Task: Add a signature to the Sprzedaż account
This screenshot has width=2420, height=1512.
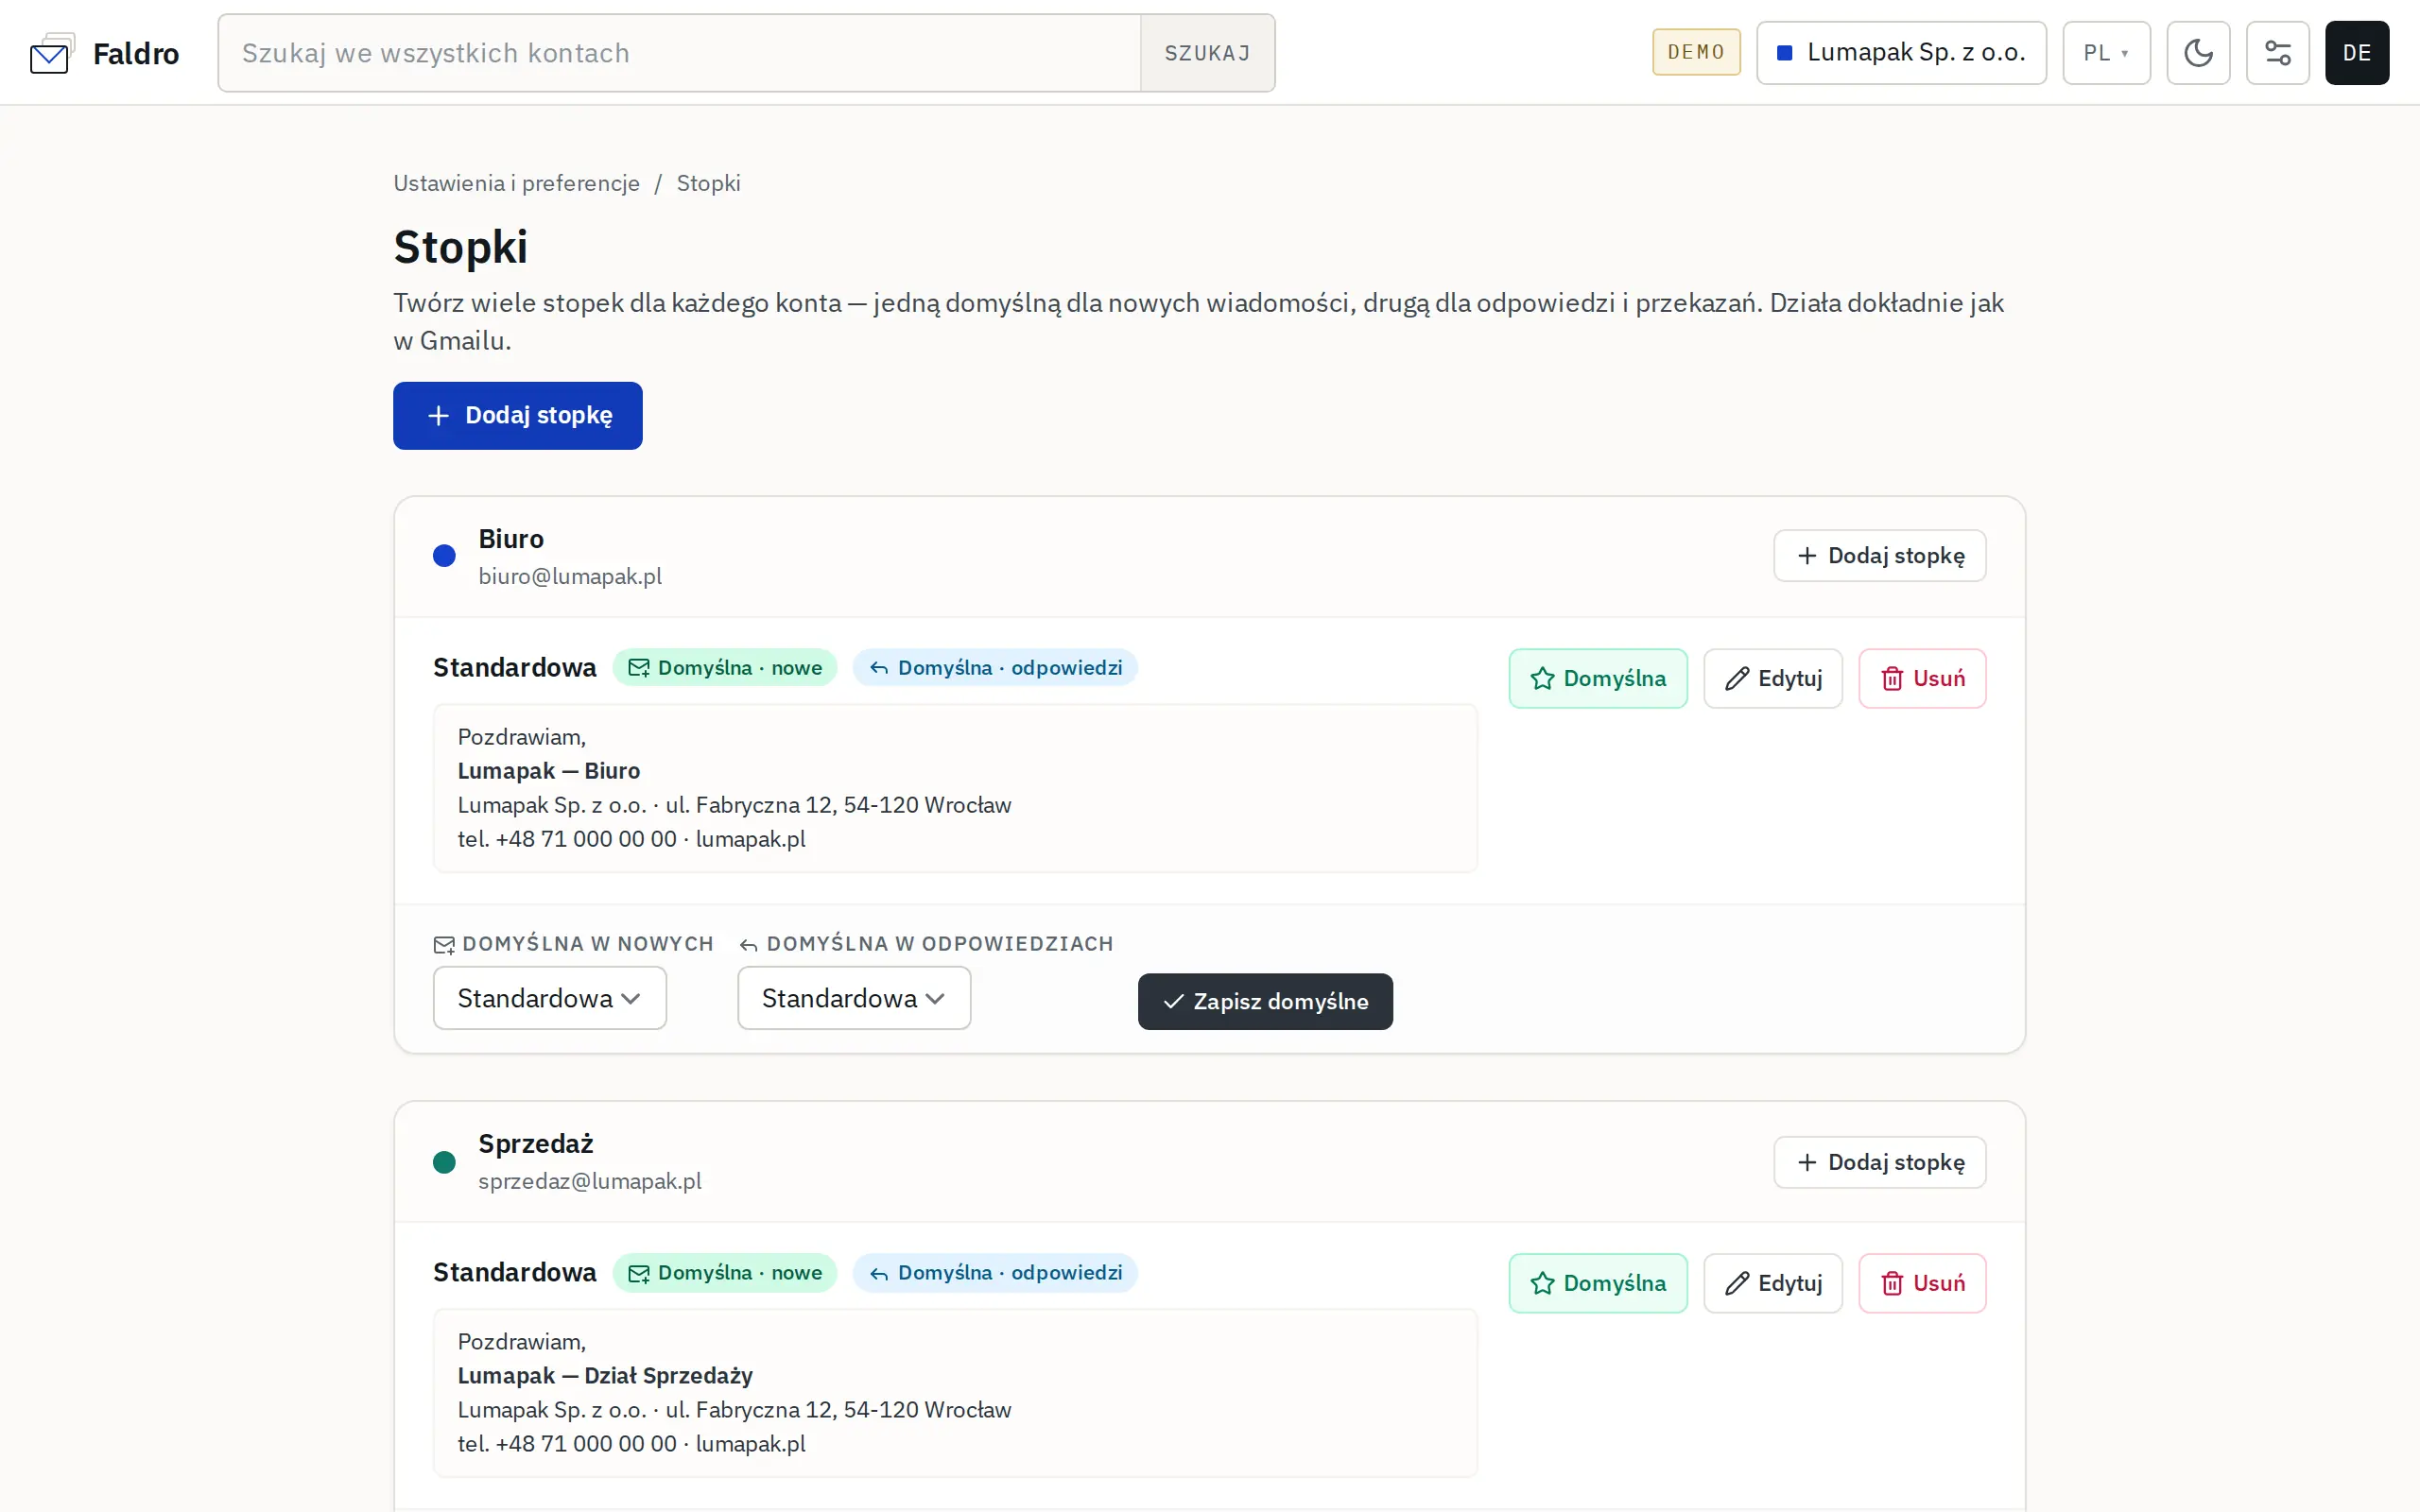Action: [1880, 1162]
